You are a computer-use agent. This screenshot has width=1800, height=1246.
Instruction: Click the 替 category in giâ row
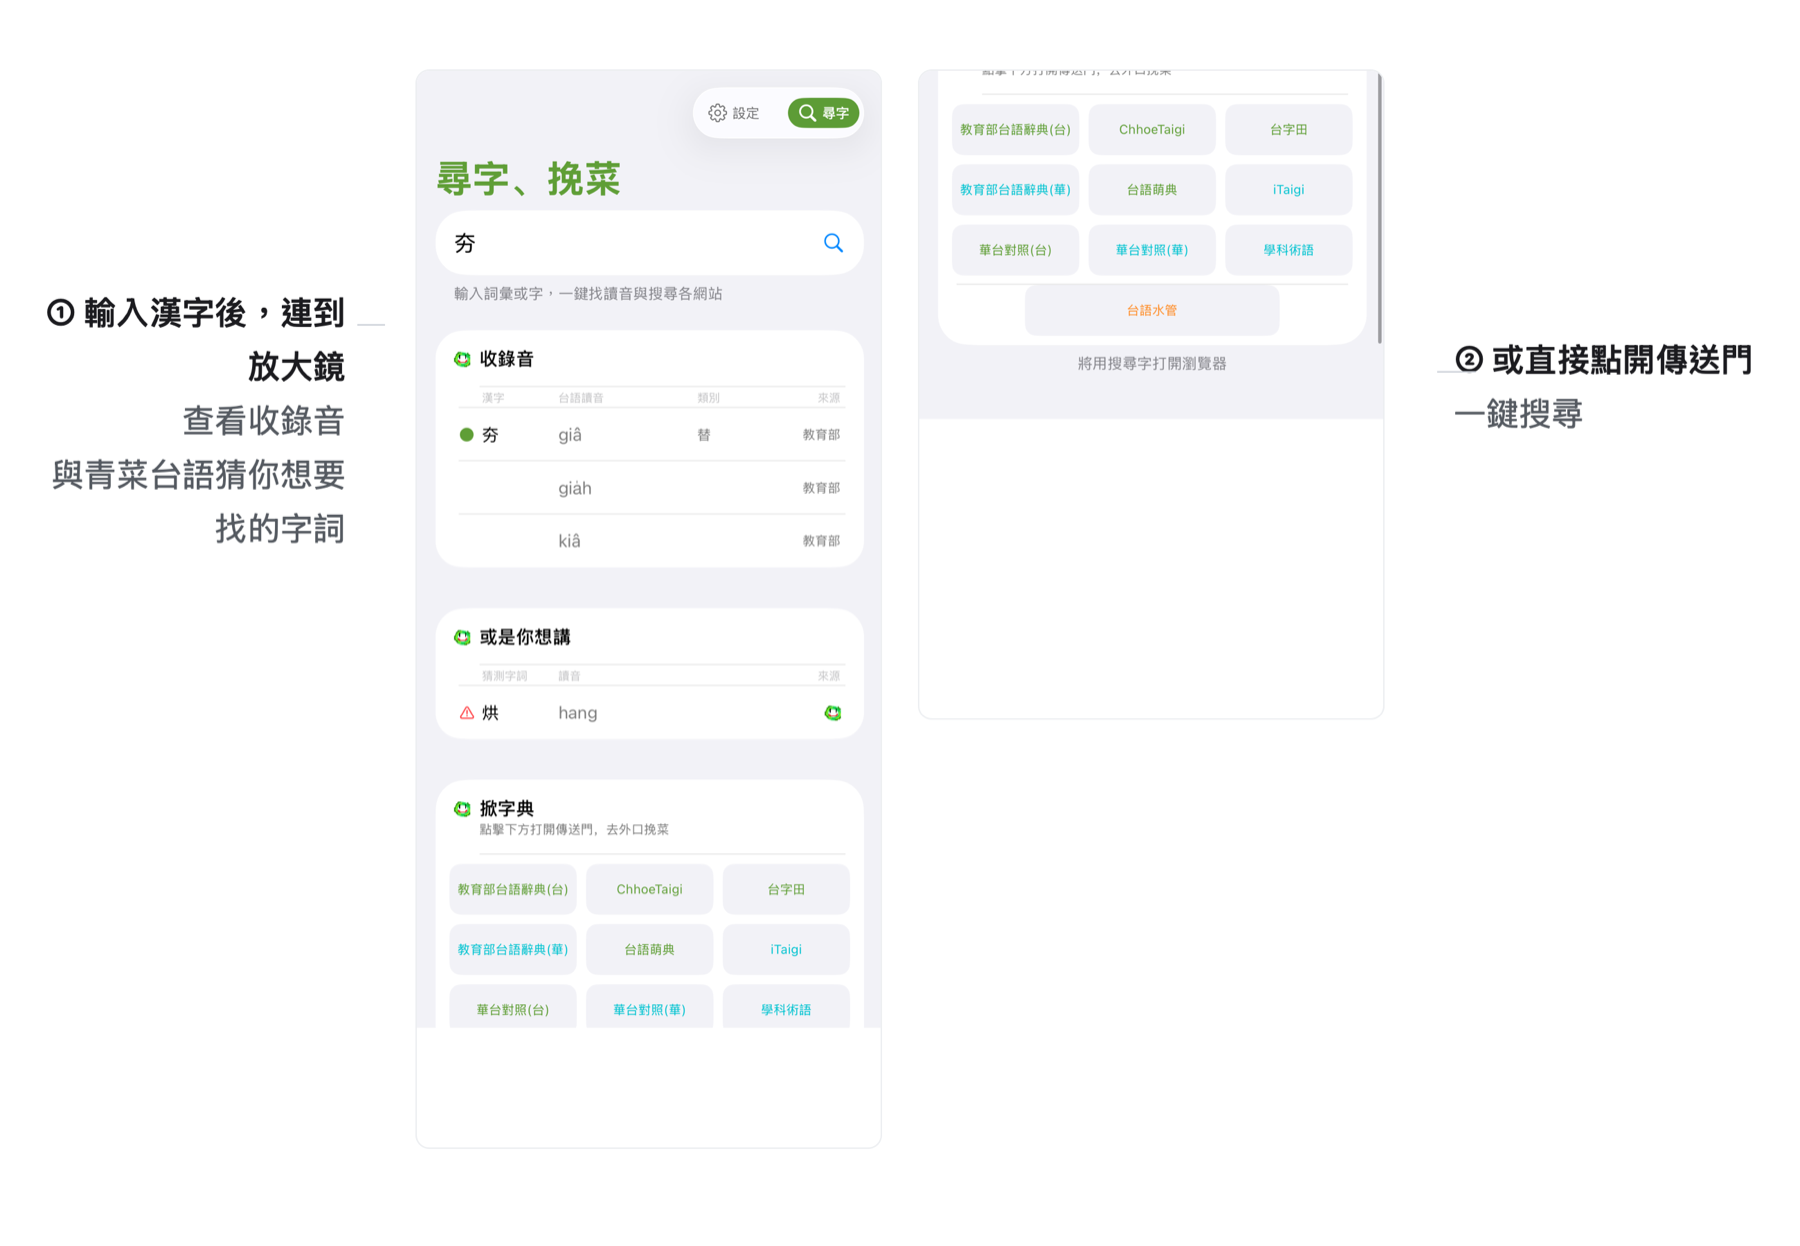point(704,435)
